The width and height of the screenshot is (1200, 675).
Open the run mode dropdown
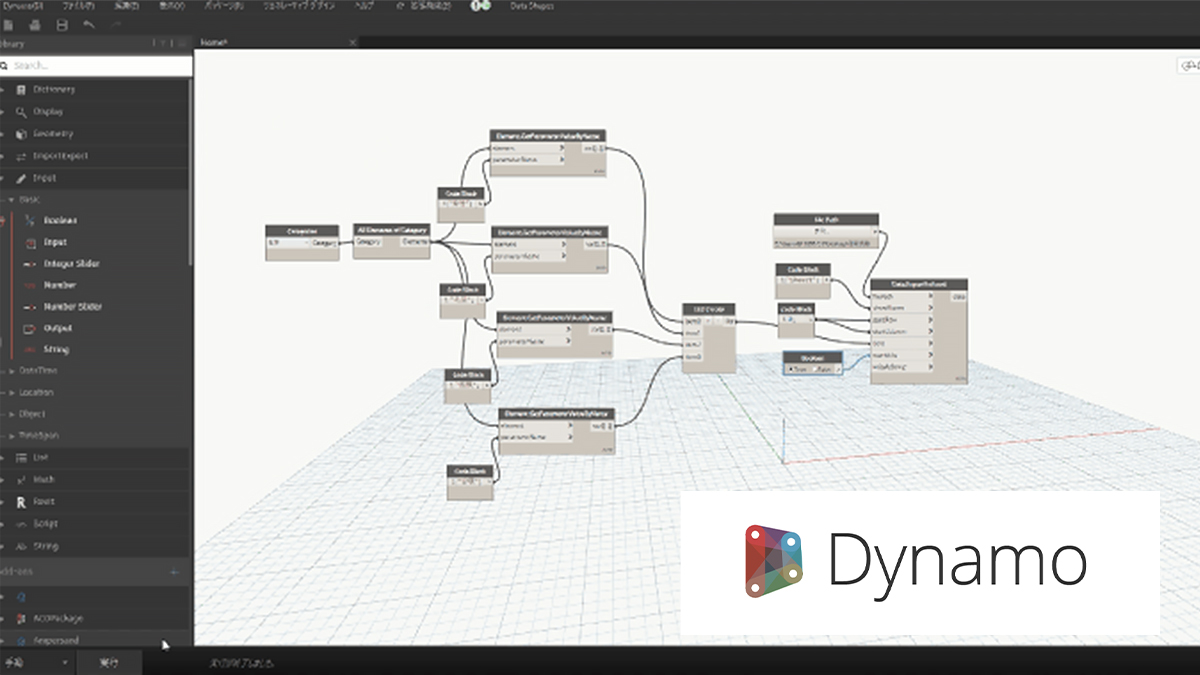point(64,663)
